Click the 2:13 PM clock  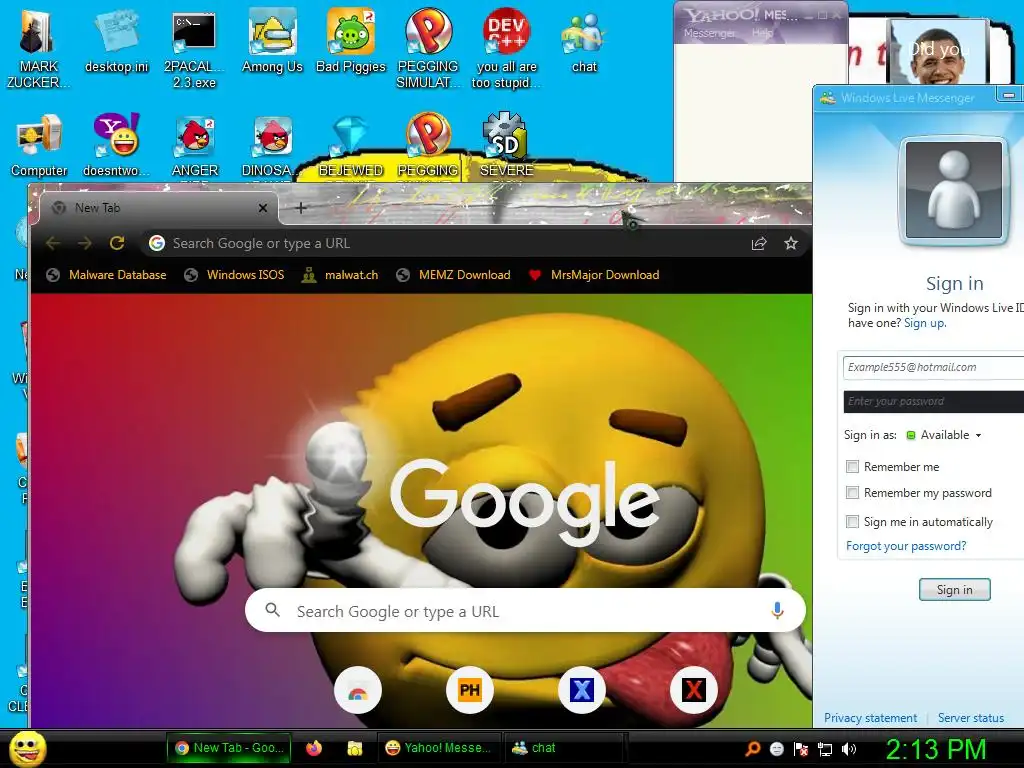(x=935, y=749)
